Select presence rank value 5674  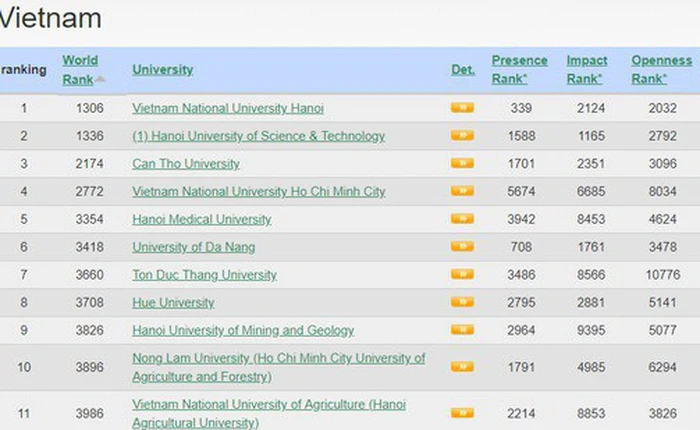coord(521,192)
